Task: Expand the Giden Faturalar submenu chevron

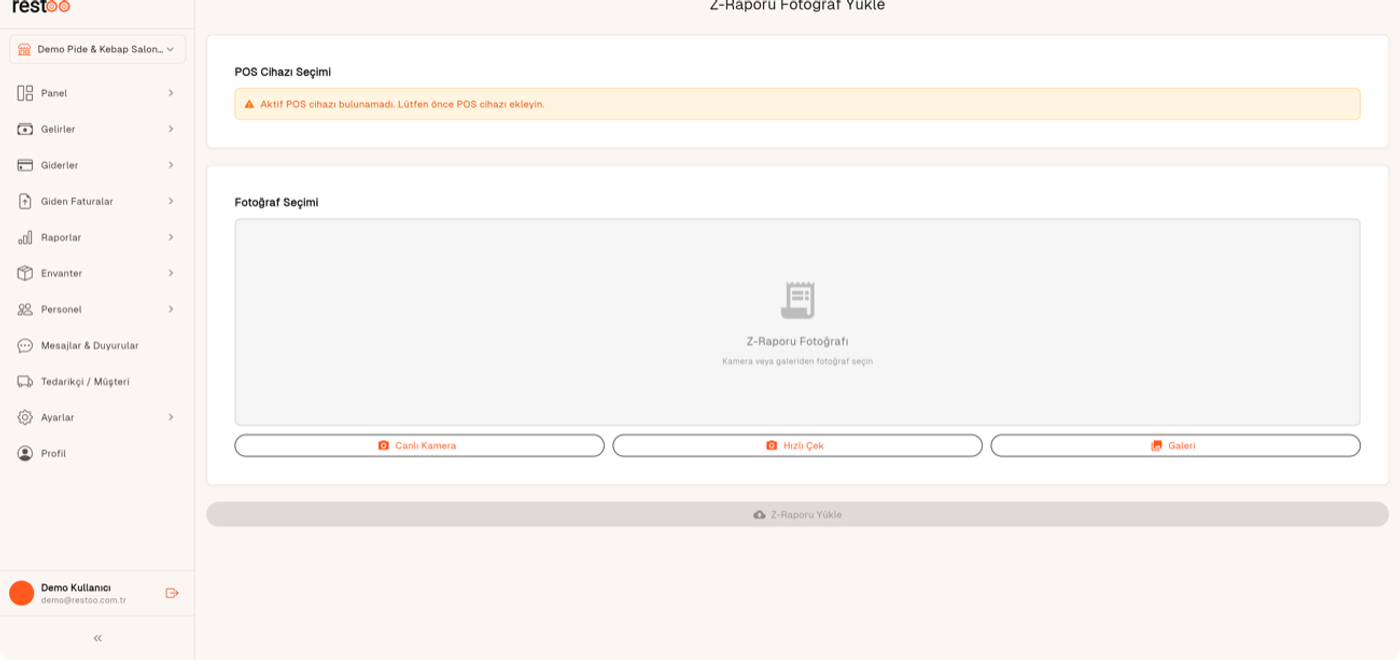Action: click(x=171, y=201)
